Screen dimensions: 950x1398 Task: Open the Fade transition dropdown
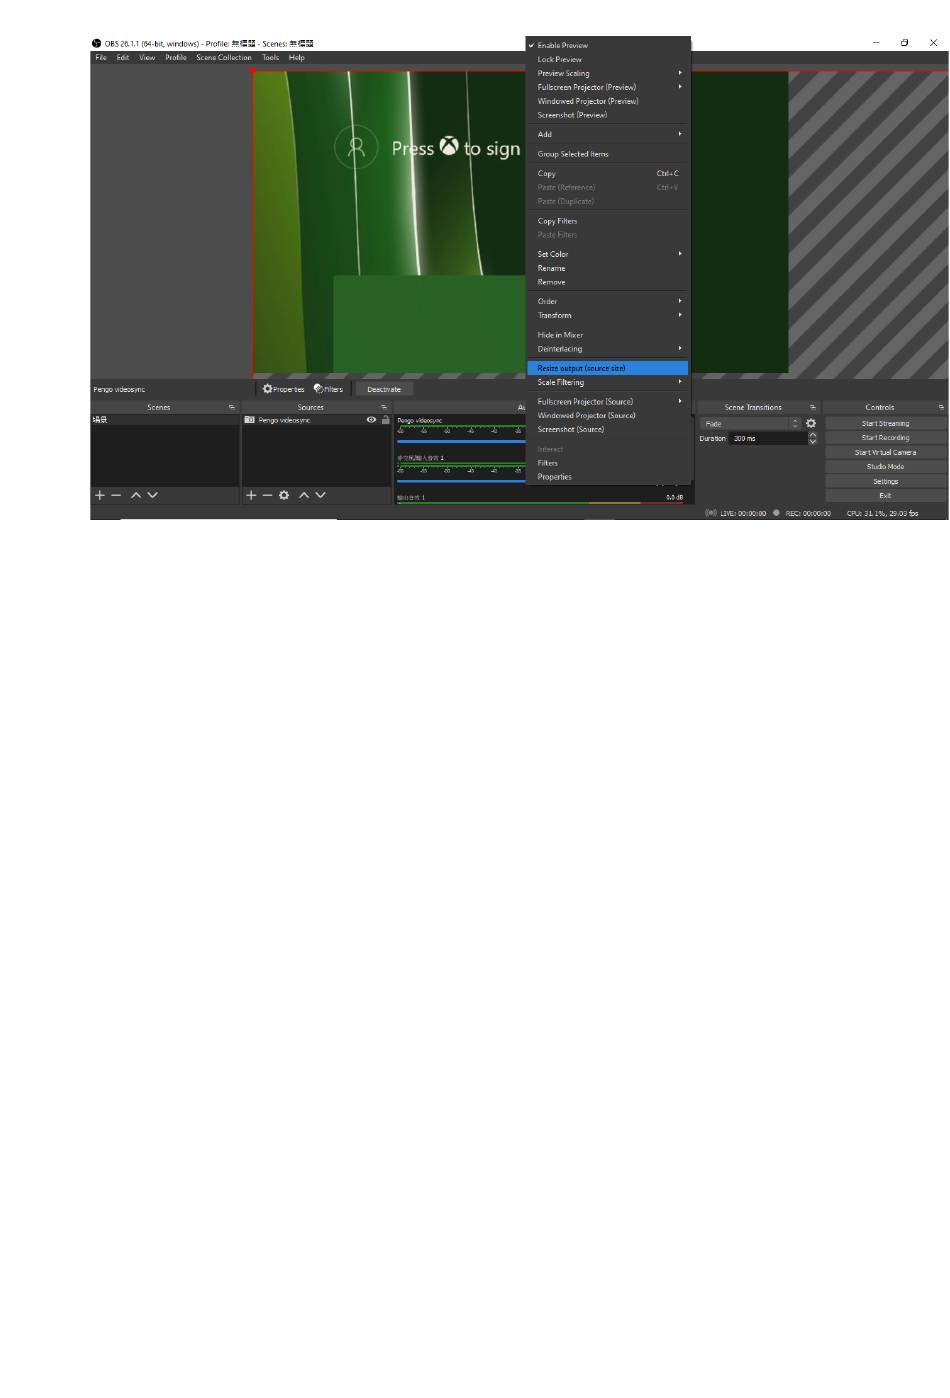tap(750, 423)
